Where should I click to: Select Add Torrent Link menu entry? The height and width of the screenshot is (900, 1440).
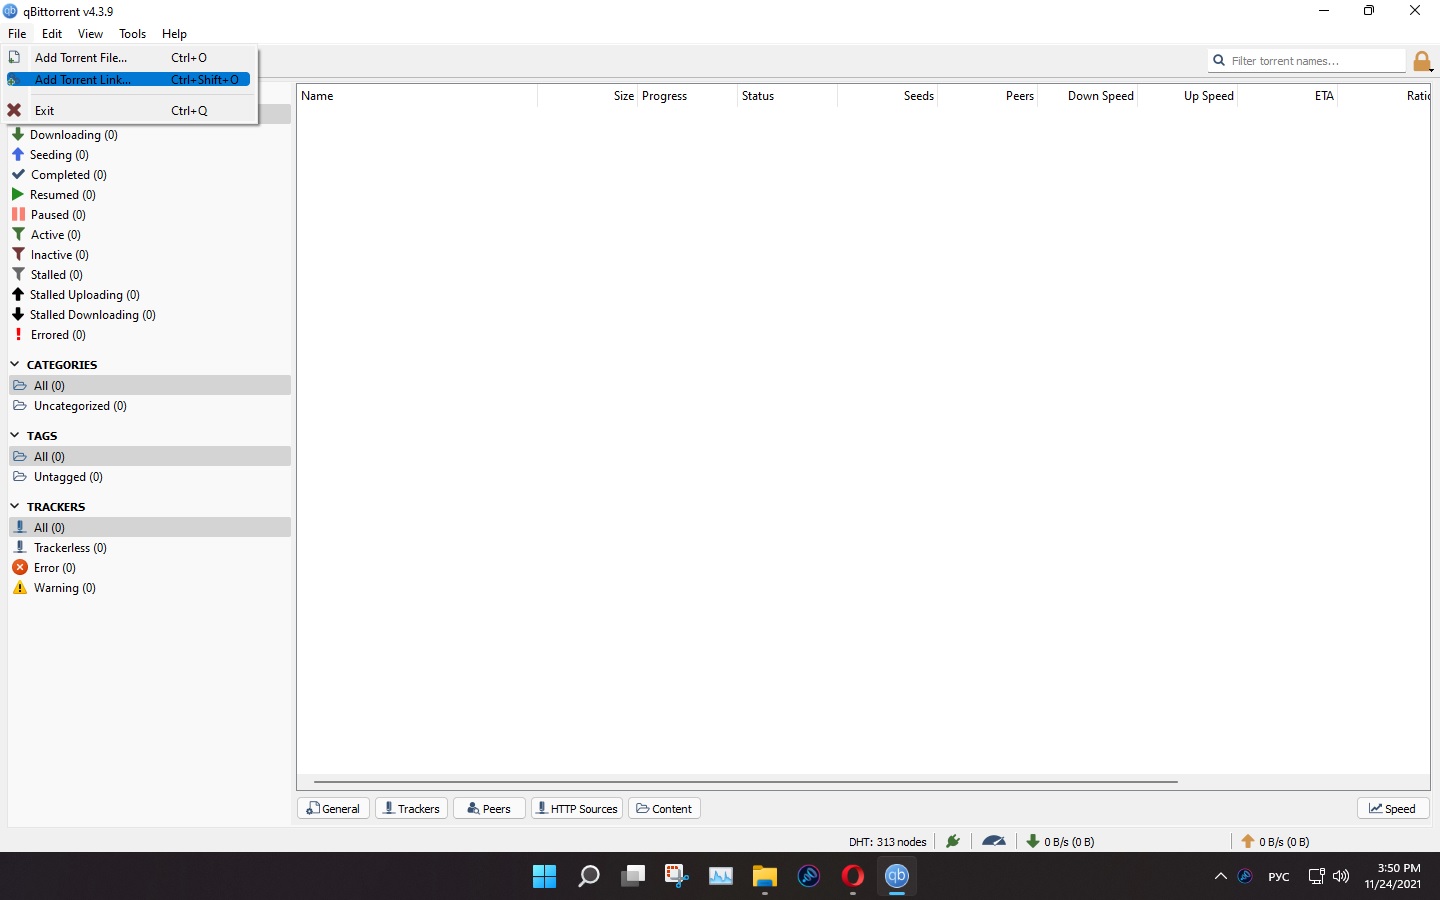tap(131, 79)
